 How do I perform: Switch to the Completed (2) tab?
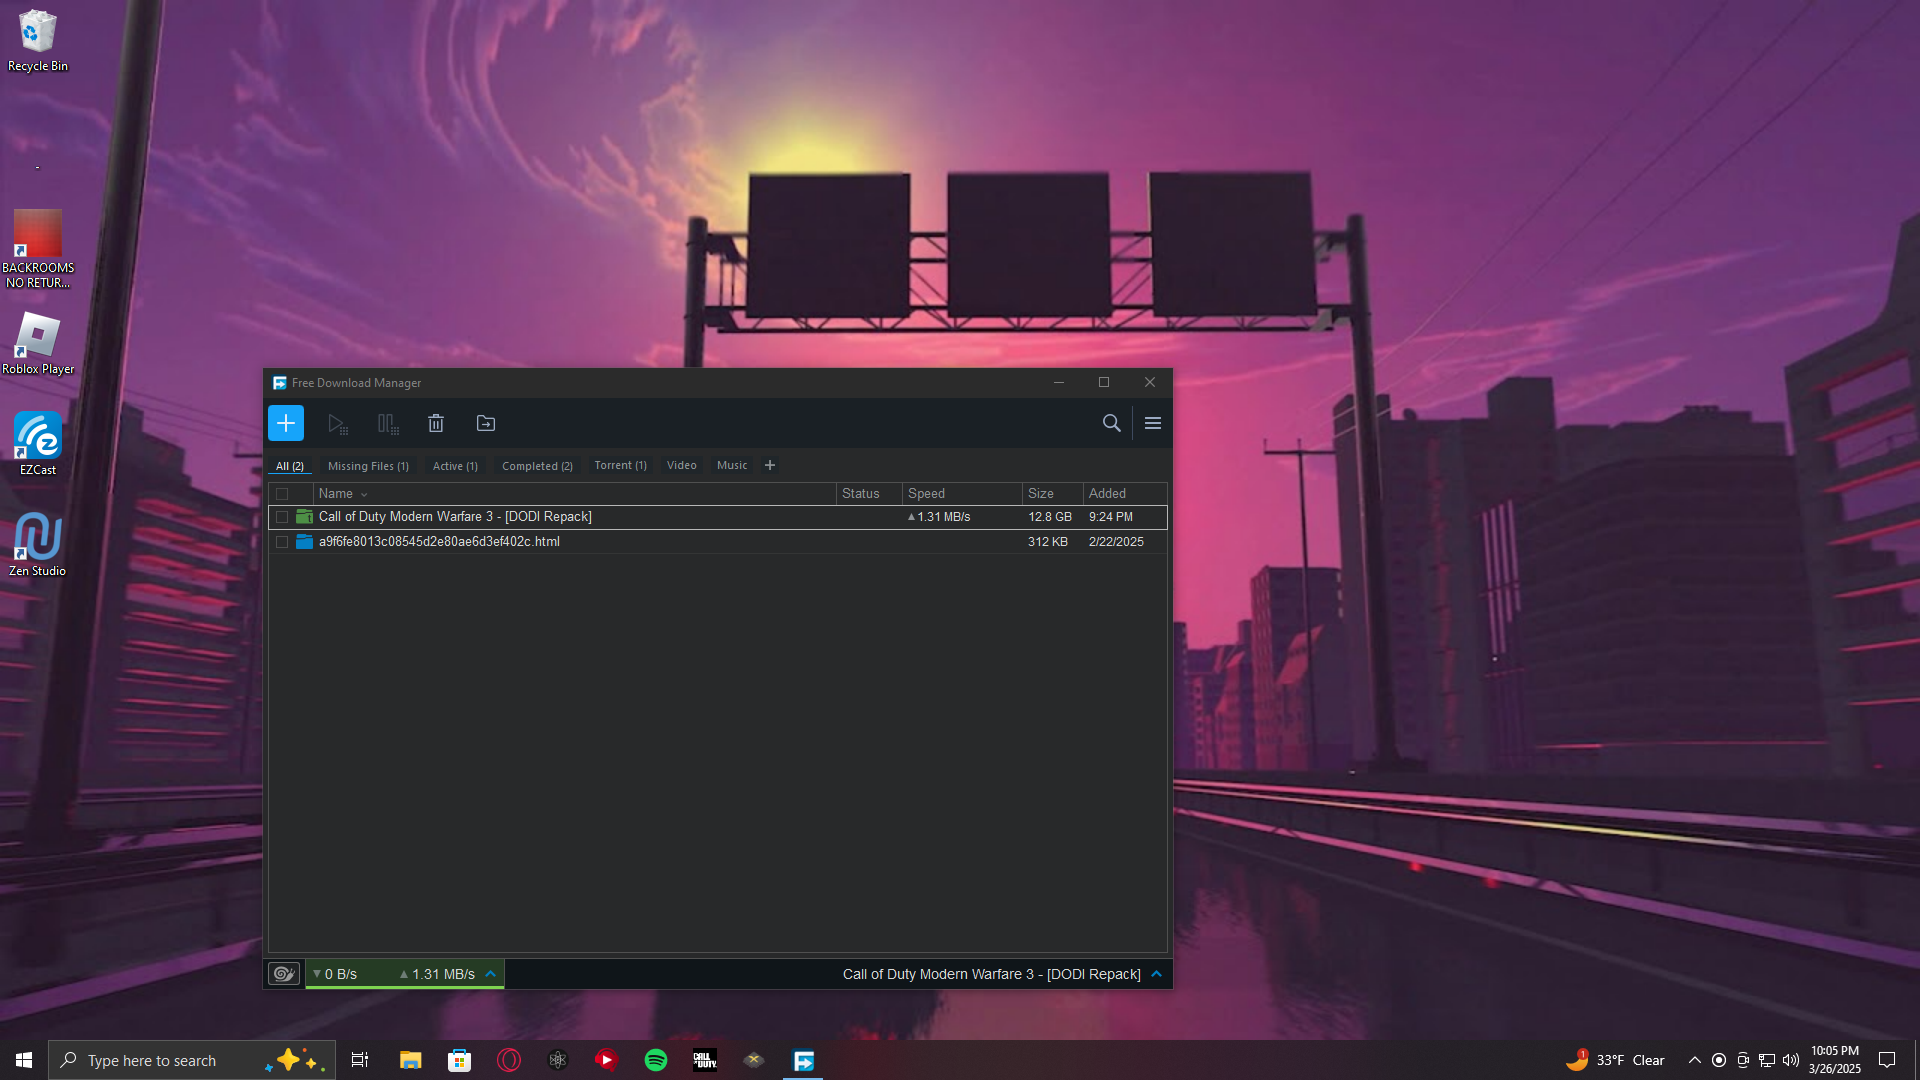point(537,466)
